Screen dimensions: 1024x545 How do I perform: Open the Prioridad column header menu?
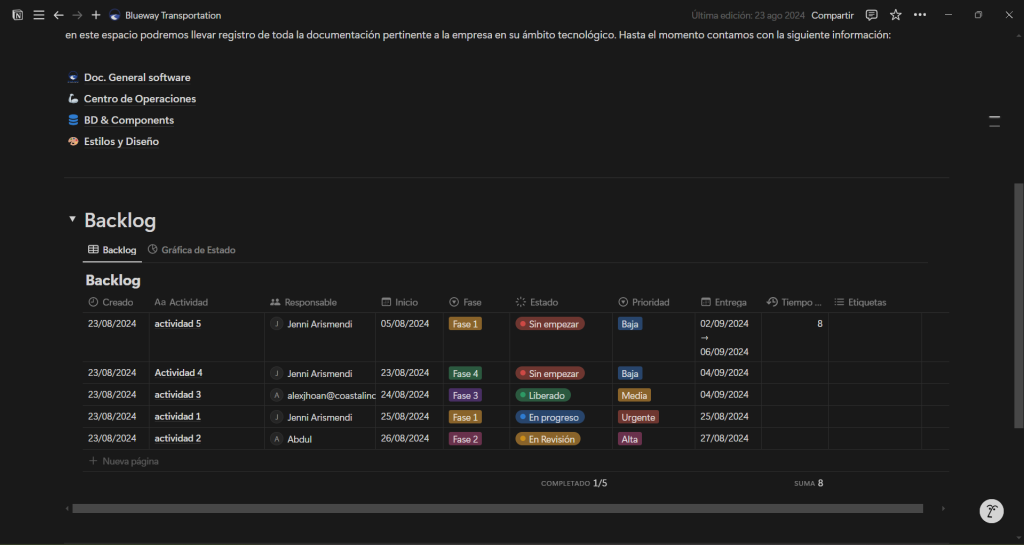[650, 302]
